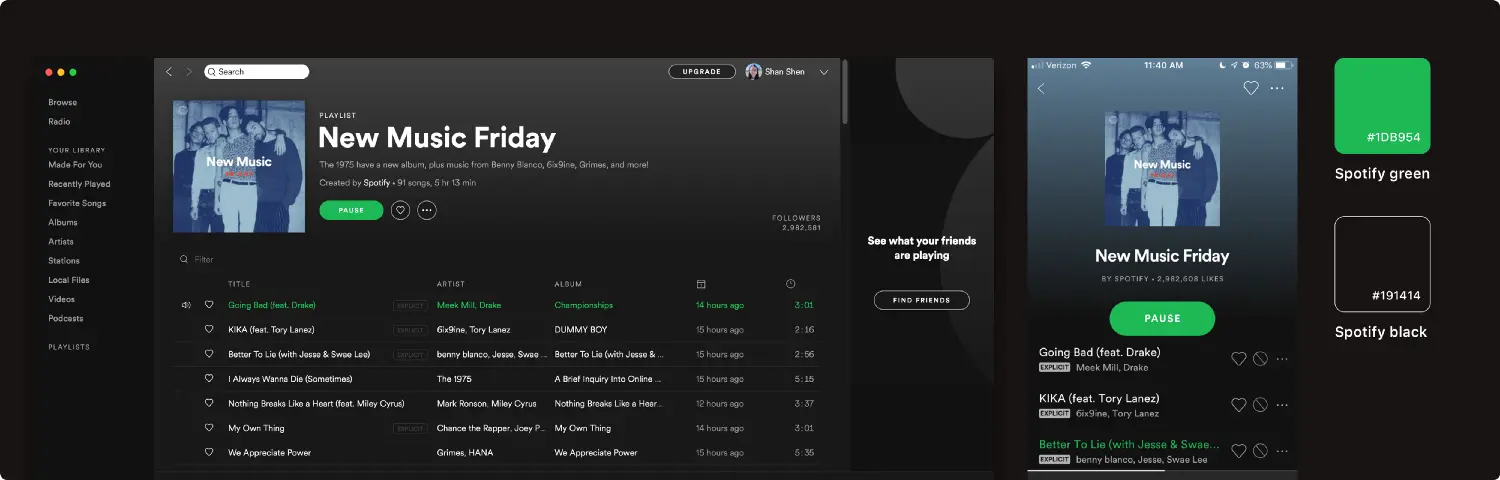The width and height of the screenshot is (1500, 480).
Task: Open Shan Shen profile avatar
Action: 754,72
